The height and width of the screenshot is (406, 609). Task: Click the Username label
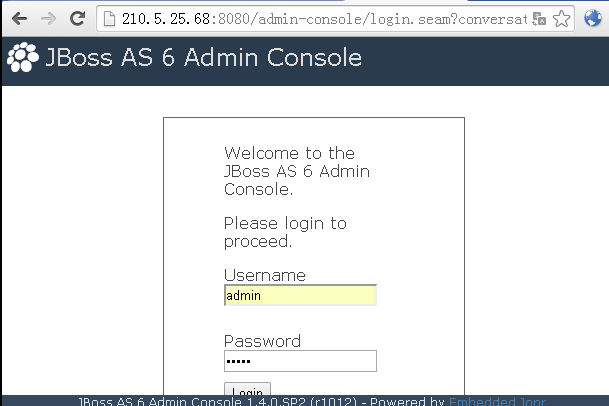[265, 275]
